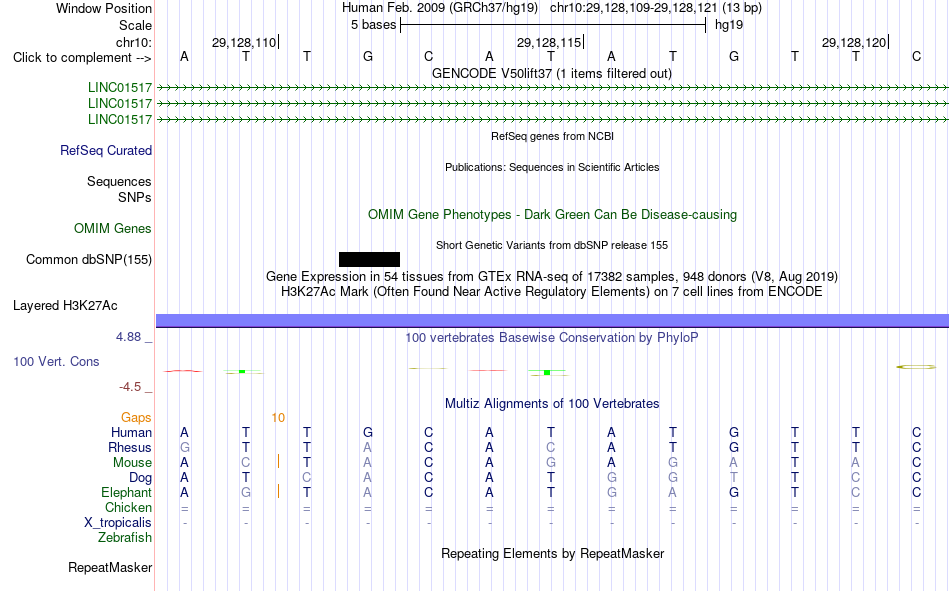Click the 5 bases scale bar

coord(553,25)
